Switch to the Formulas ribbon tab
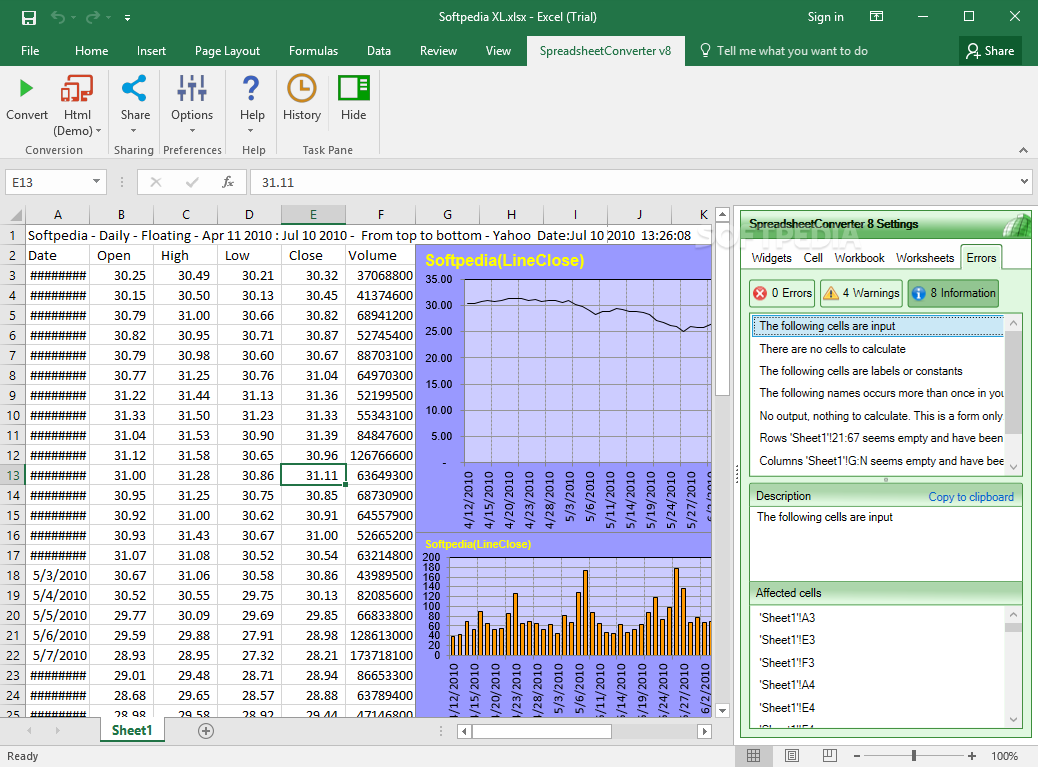1038x767 pixels. 313,51
